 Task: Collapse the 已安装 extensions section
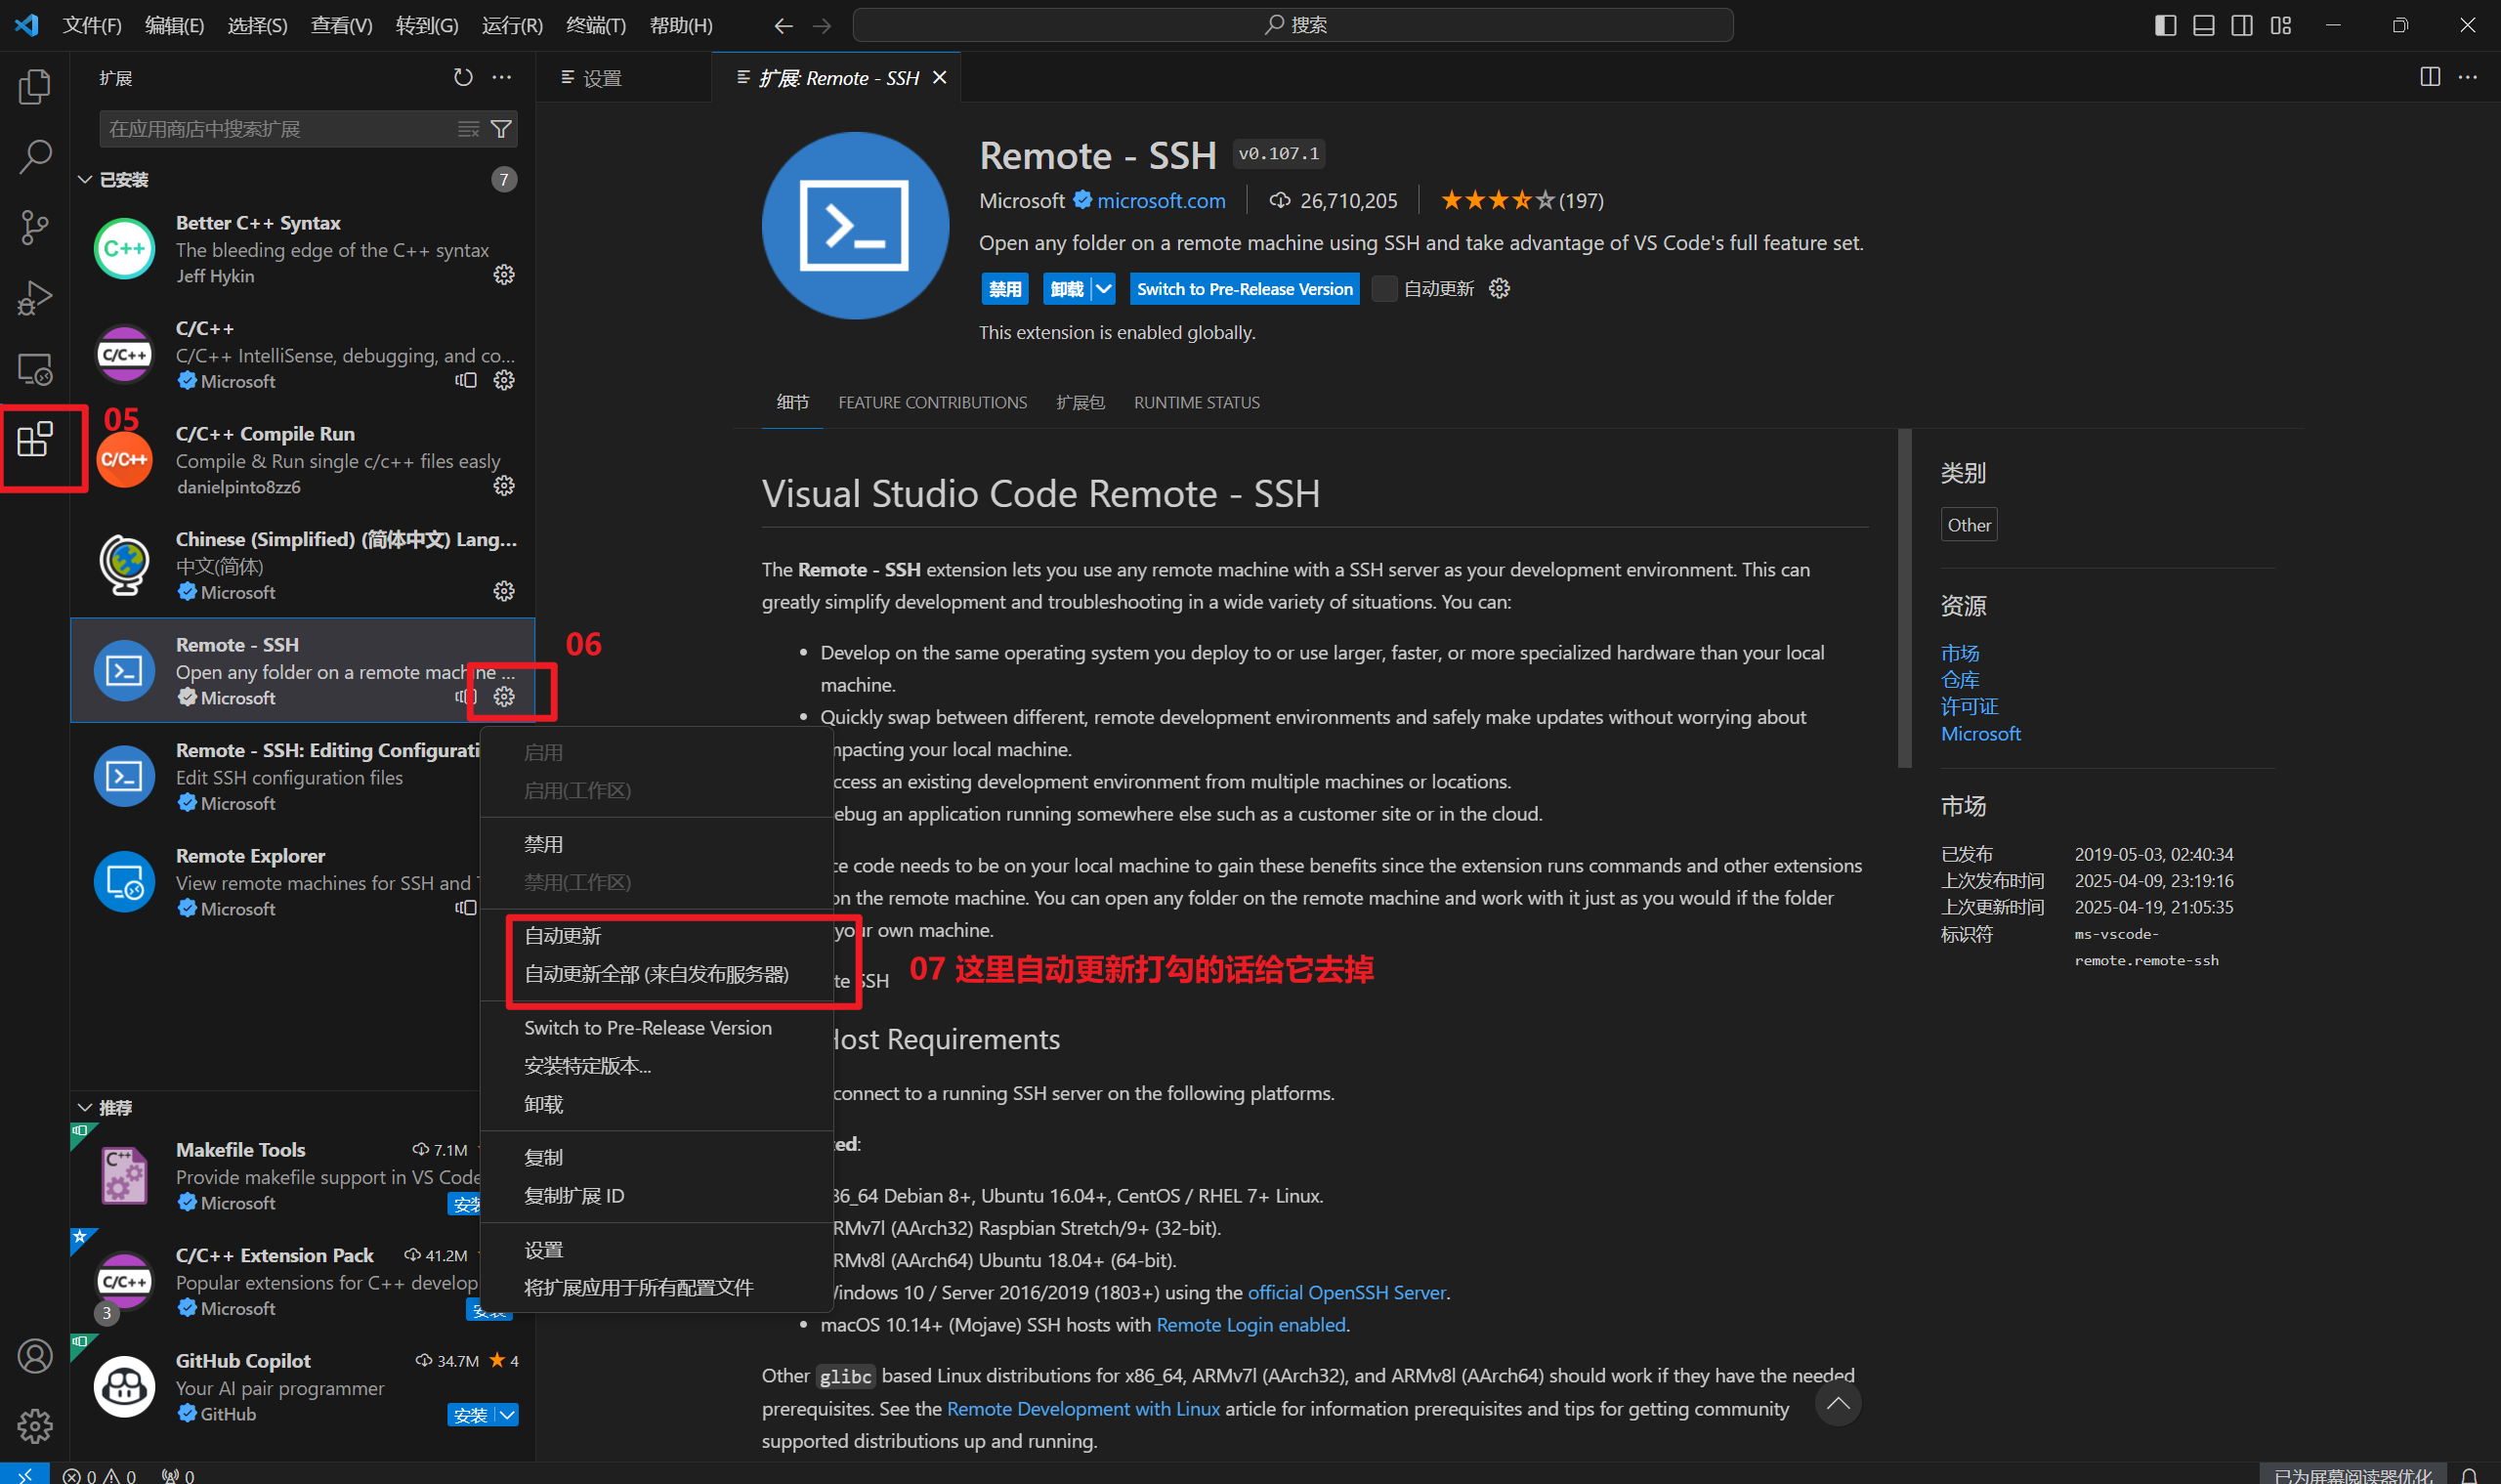[86, 180]
